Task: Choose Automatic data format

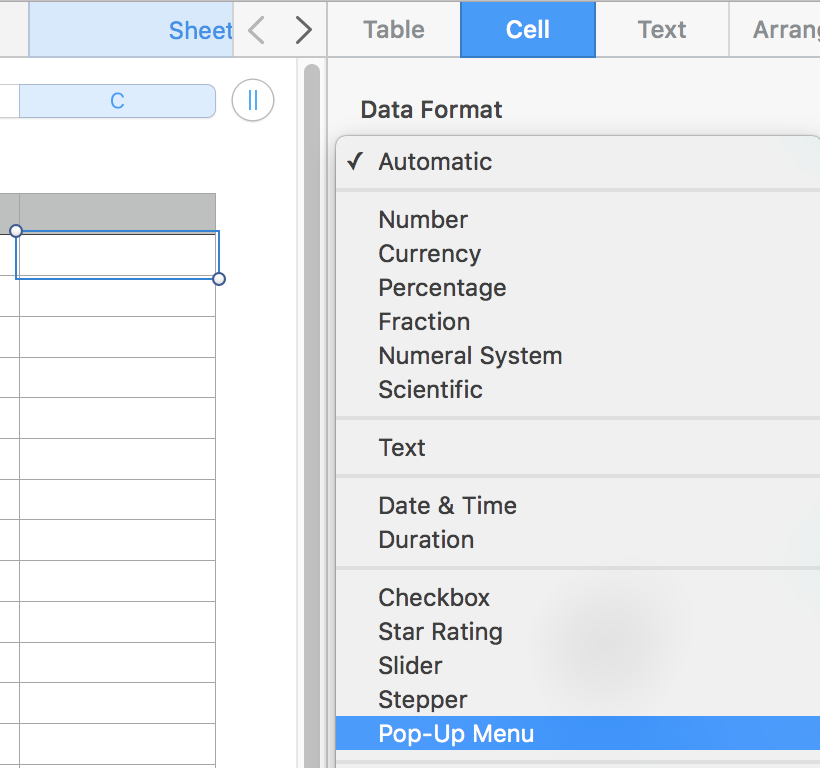Action: [435, 162]
